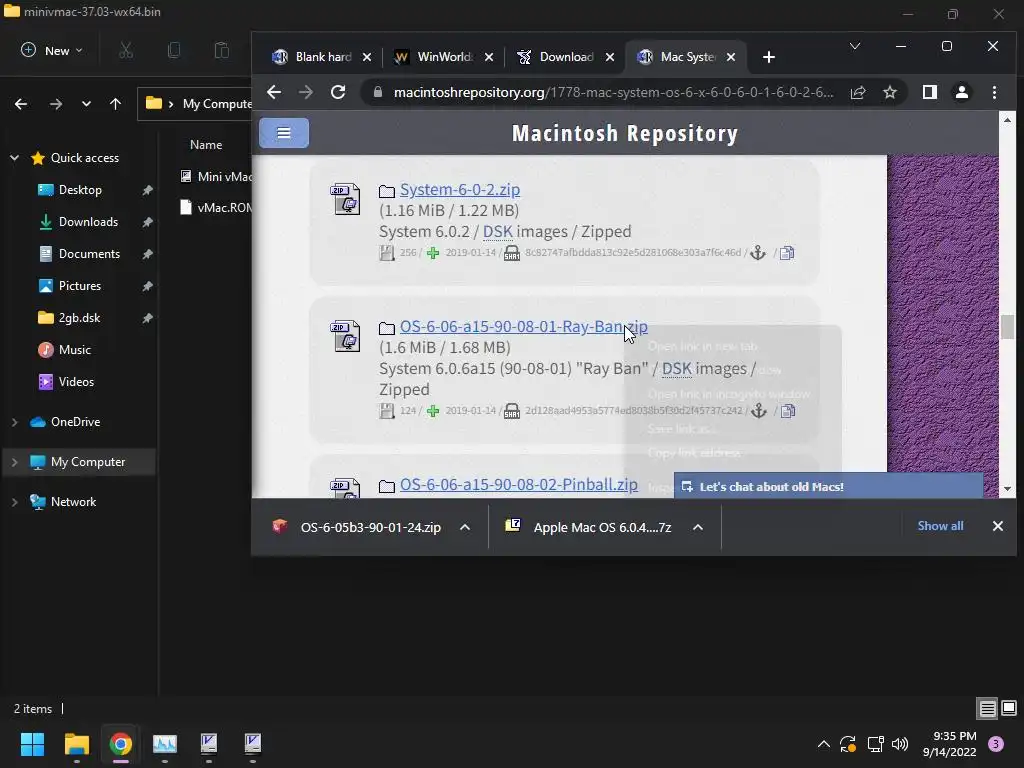Open Let's chat about old Macs
The height and width of the screenshot is (768, 1024).
[x=828, y=487]
